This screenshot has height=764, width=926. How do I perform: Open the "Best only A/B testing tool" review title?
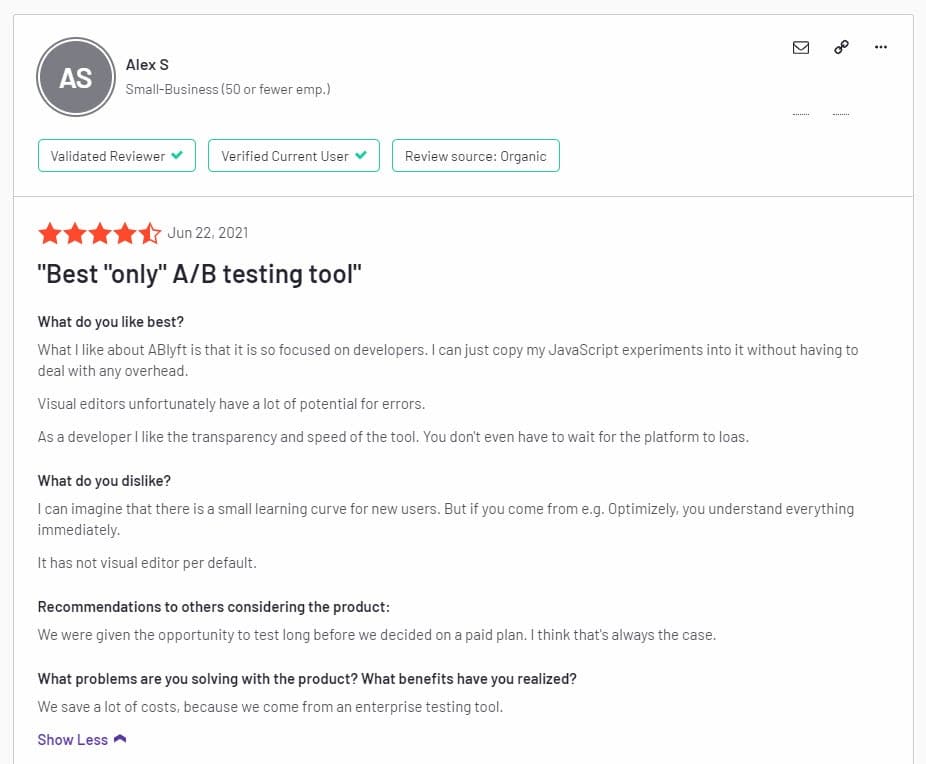(x=199, y=274)
